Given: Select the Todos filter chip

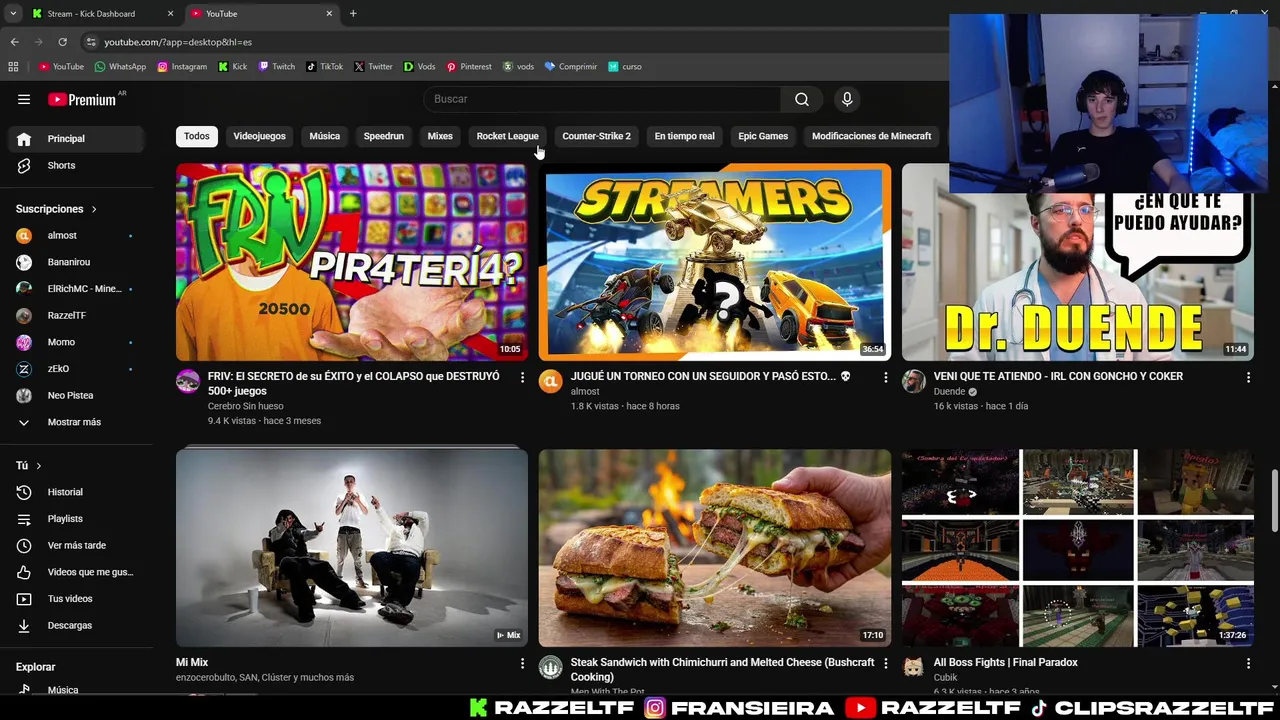Looking at the screenshot, I should (x=197, y=136).
